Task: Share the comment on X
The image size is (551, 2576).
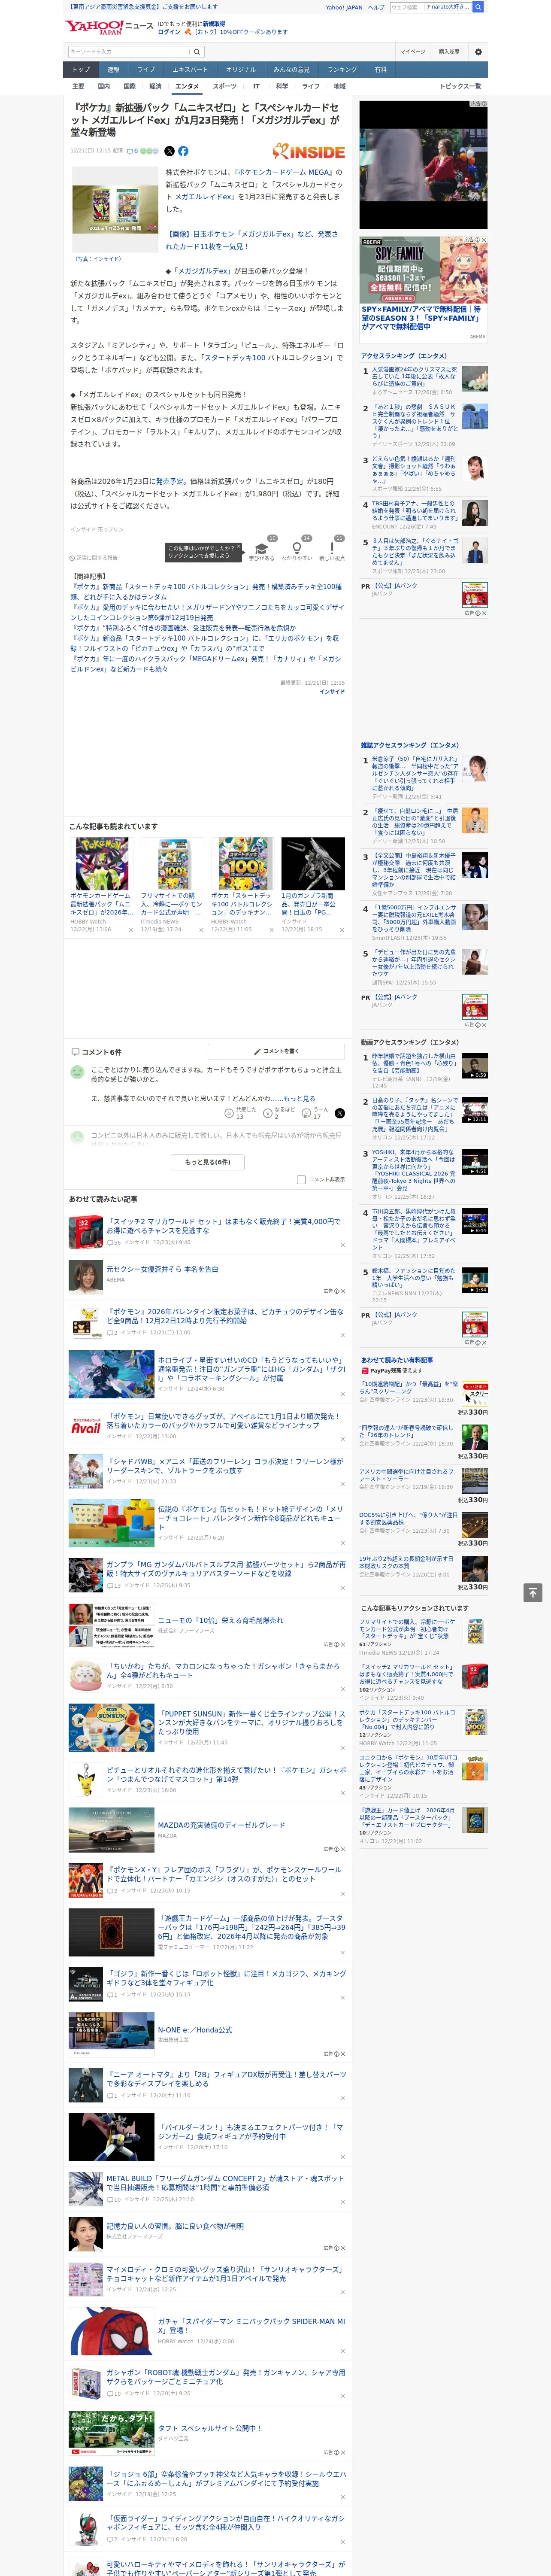Action: tap(340, 1113)
